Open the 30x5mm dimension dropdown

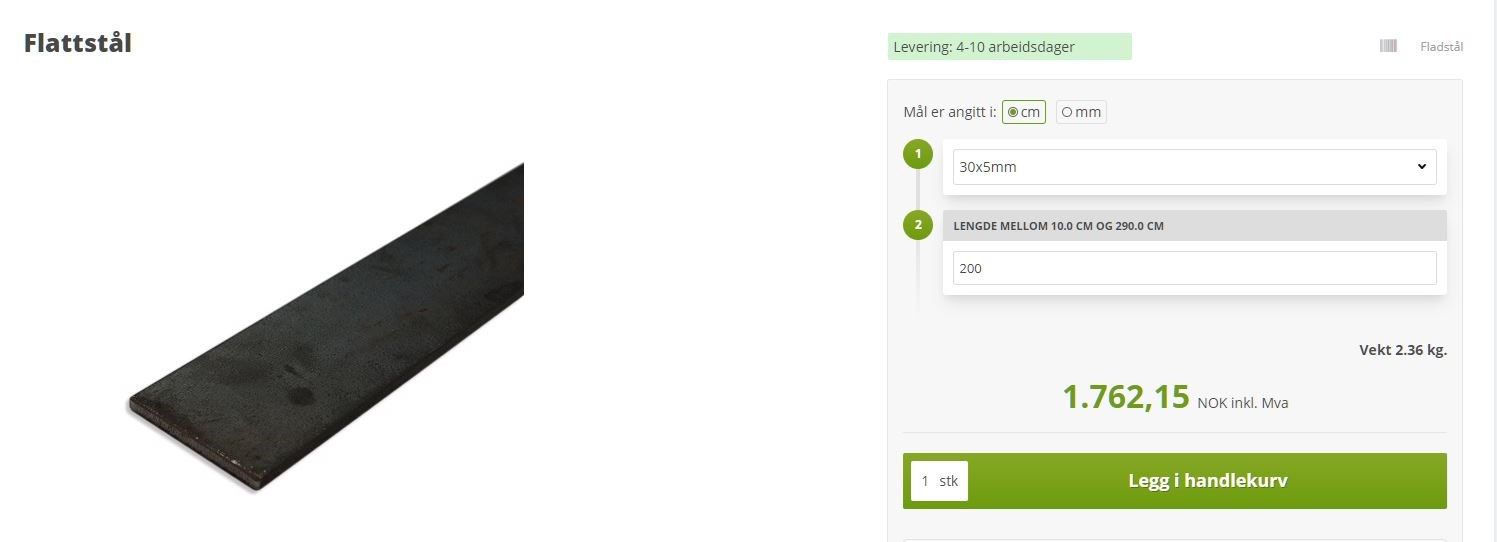pyautogui.click(x=1194, y=167)
